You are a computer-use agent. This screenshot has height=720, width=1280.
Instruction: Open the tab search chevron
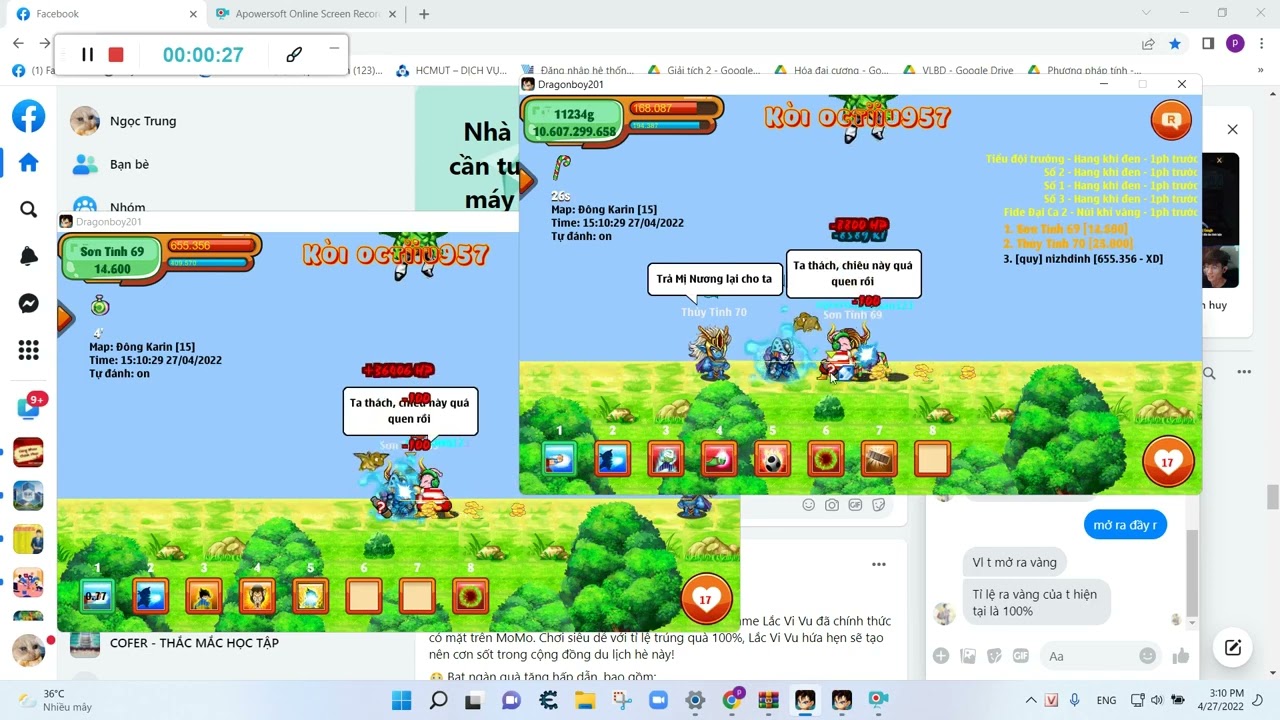[1146, 13]
